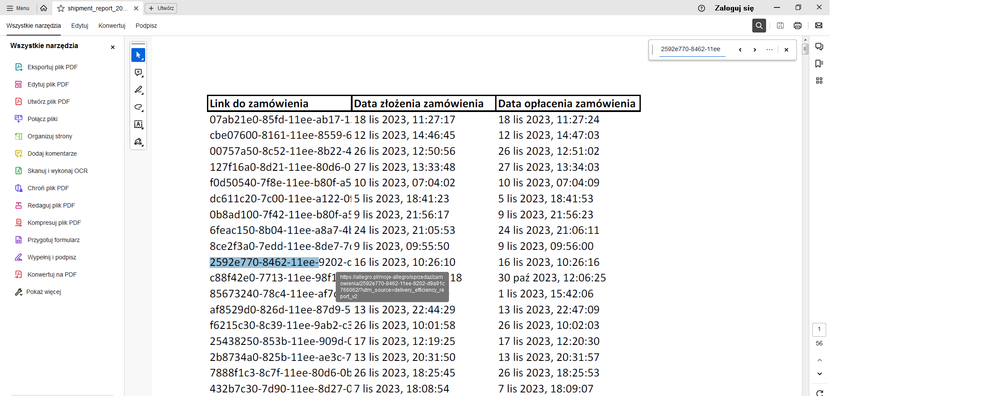Close the search box
The width and height of the screenshot is (999, 396).
click(x=786, y=50)
